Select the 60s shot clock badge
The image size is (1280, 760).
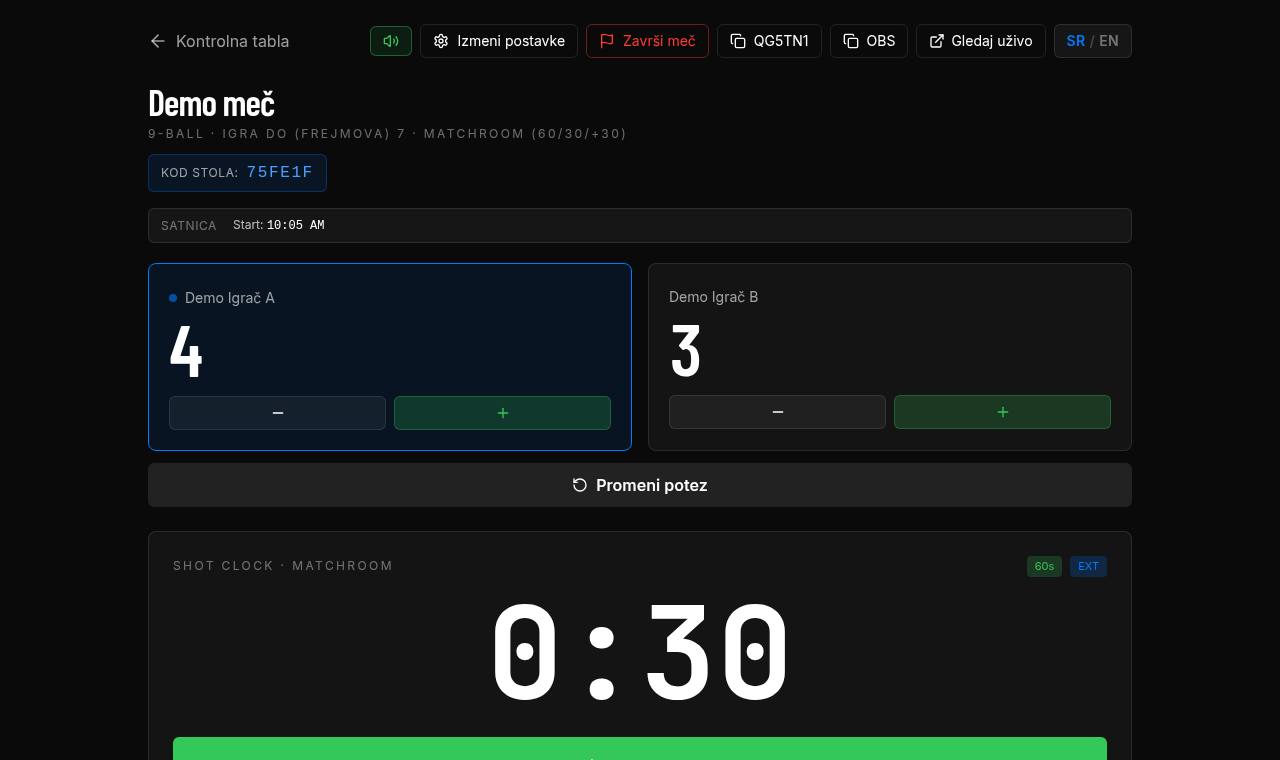(1044, 566)
